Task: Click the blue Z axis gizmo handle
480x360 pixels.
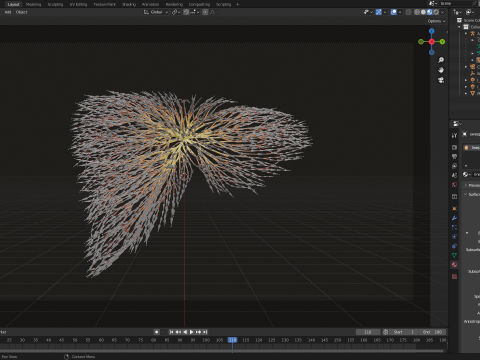Action: tap(432, 31)
